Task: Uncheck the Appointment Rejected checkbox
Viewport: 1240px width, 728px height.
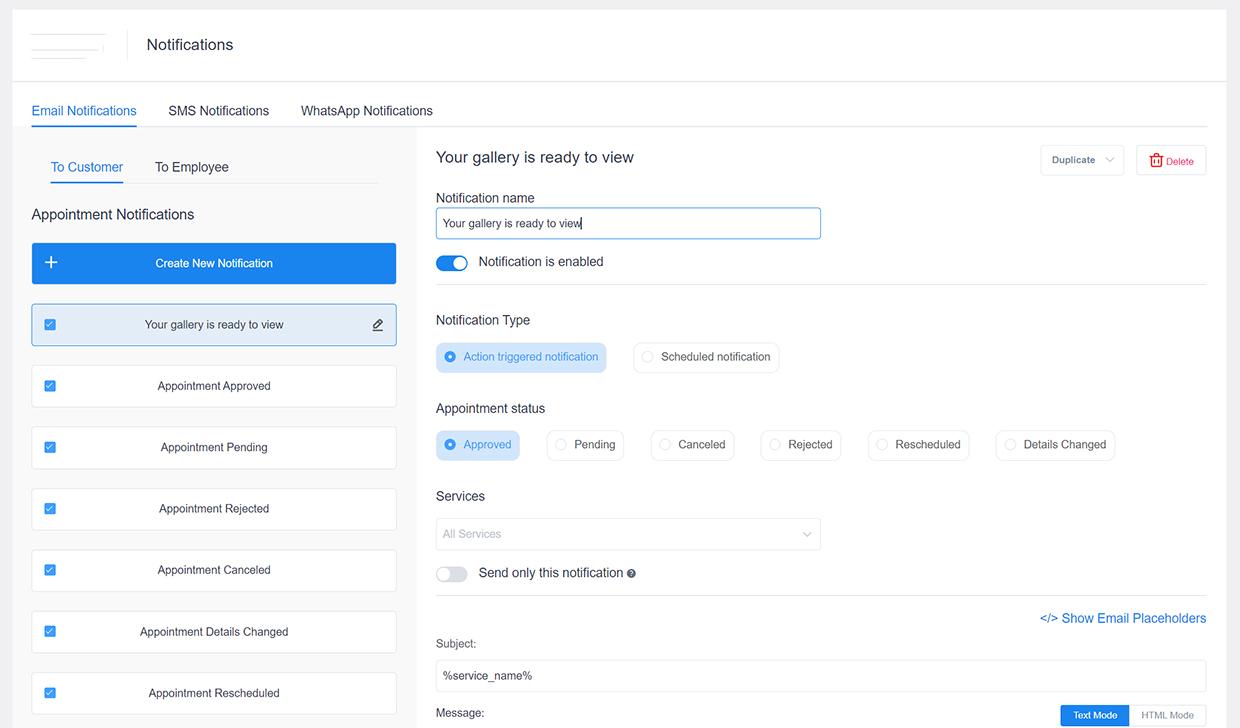Action: pos(50,509)
